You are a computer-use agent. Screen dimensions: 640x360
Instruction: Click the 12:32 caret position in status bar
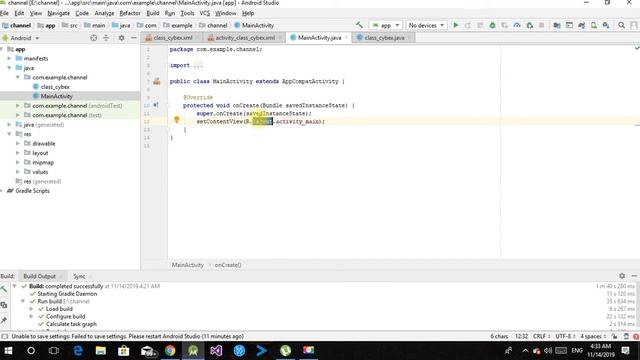[521, 336]
